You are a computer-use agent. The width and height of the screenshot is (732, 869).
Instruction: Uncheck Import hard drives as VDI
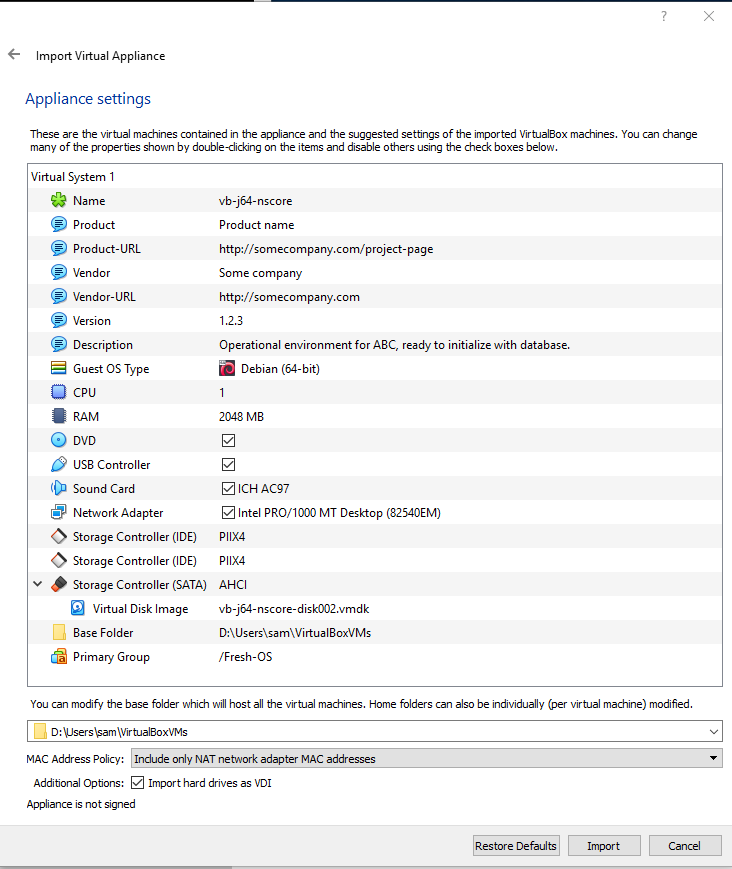pyautogui.click(x=137, y=782)
